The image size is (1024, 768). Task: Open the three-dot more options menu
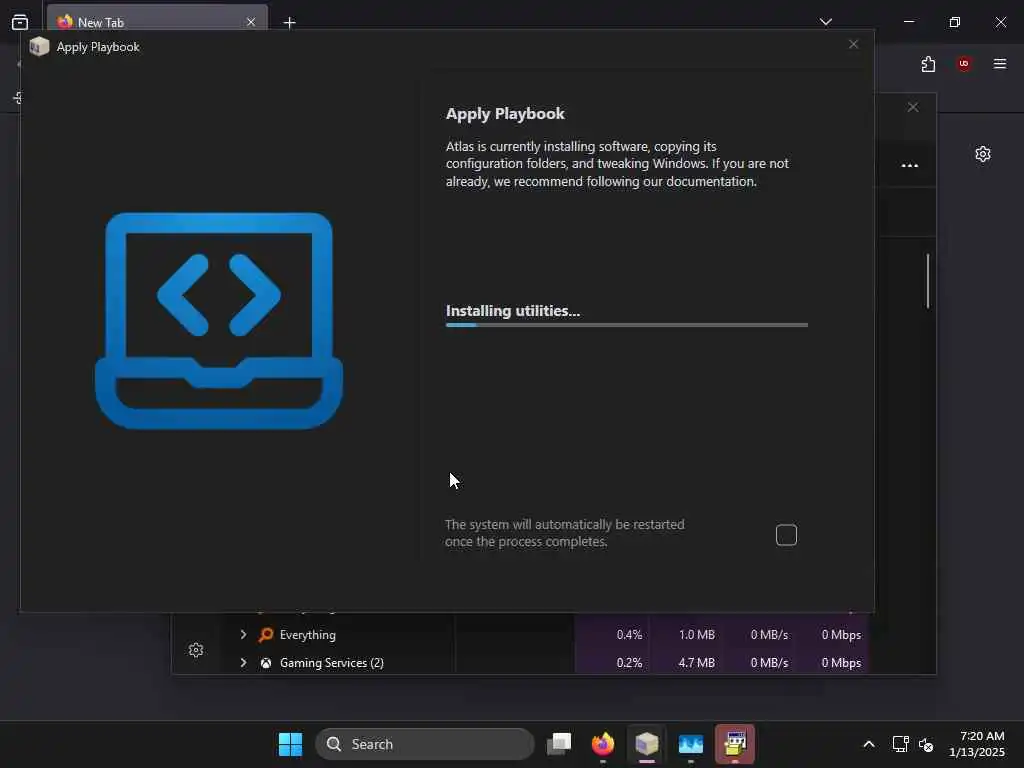click(x=910, y=165)
